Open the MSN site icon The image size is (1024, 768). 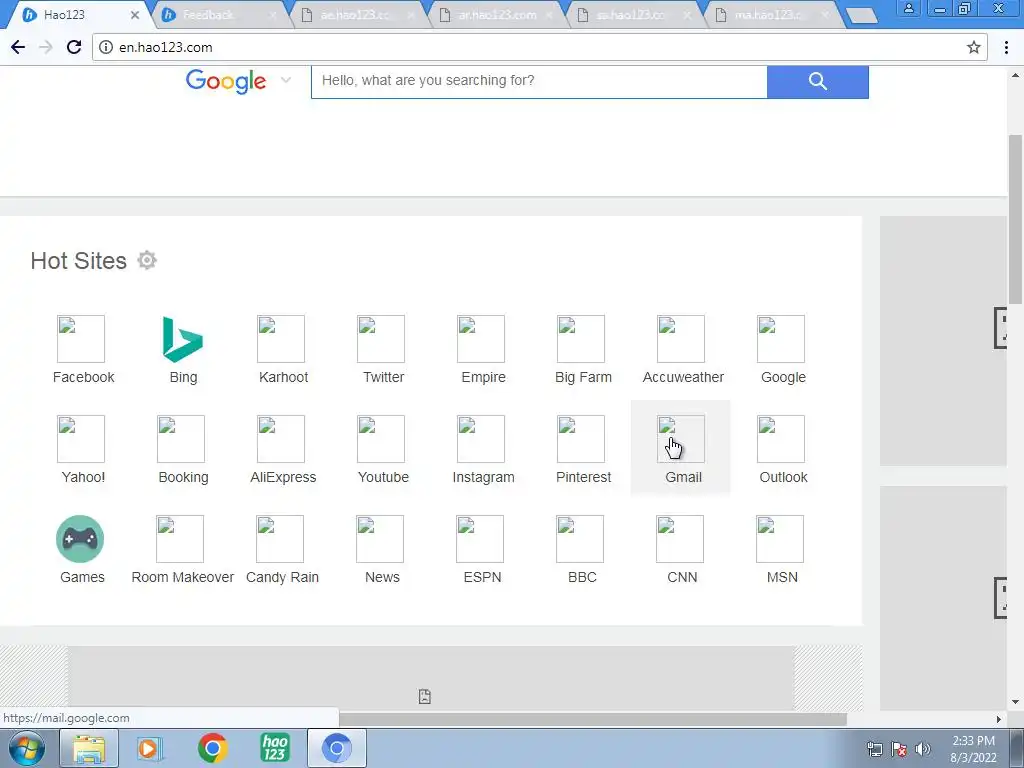[780, 539]
